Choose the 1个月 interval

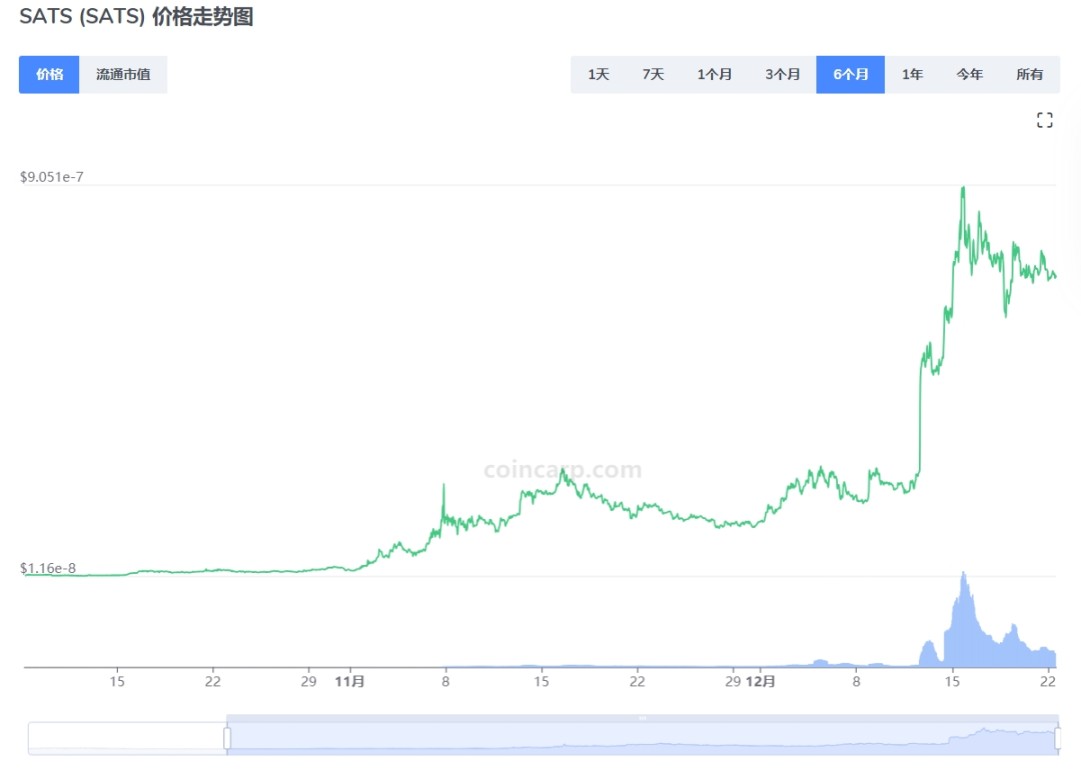coord(716,74)
